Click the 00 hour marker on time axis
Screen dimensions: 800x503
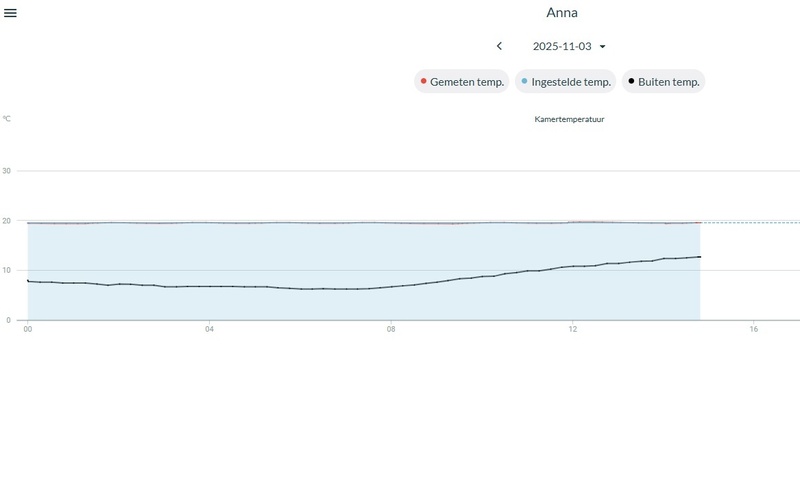(28, 329)
